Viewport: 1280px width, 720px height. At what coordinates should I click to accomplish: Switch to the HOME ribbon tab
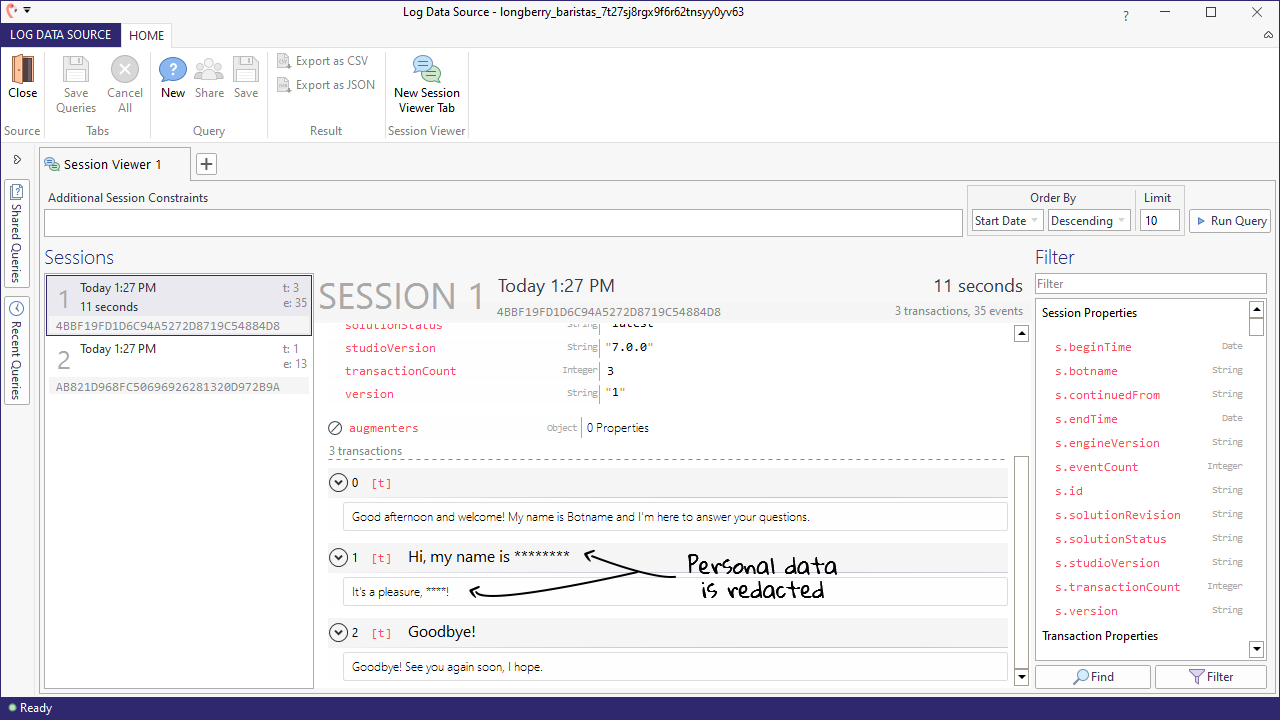[x=146, y=35]
